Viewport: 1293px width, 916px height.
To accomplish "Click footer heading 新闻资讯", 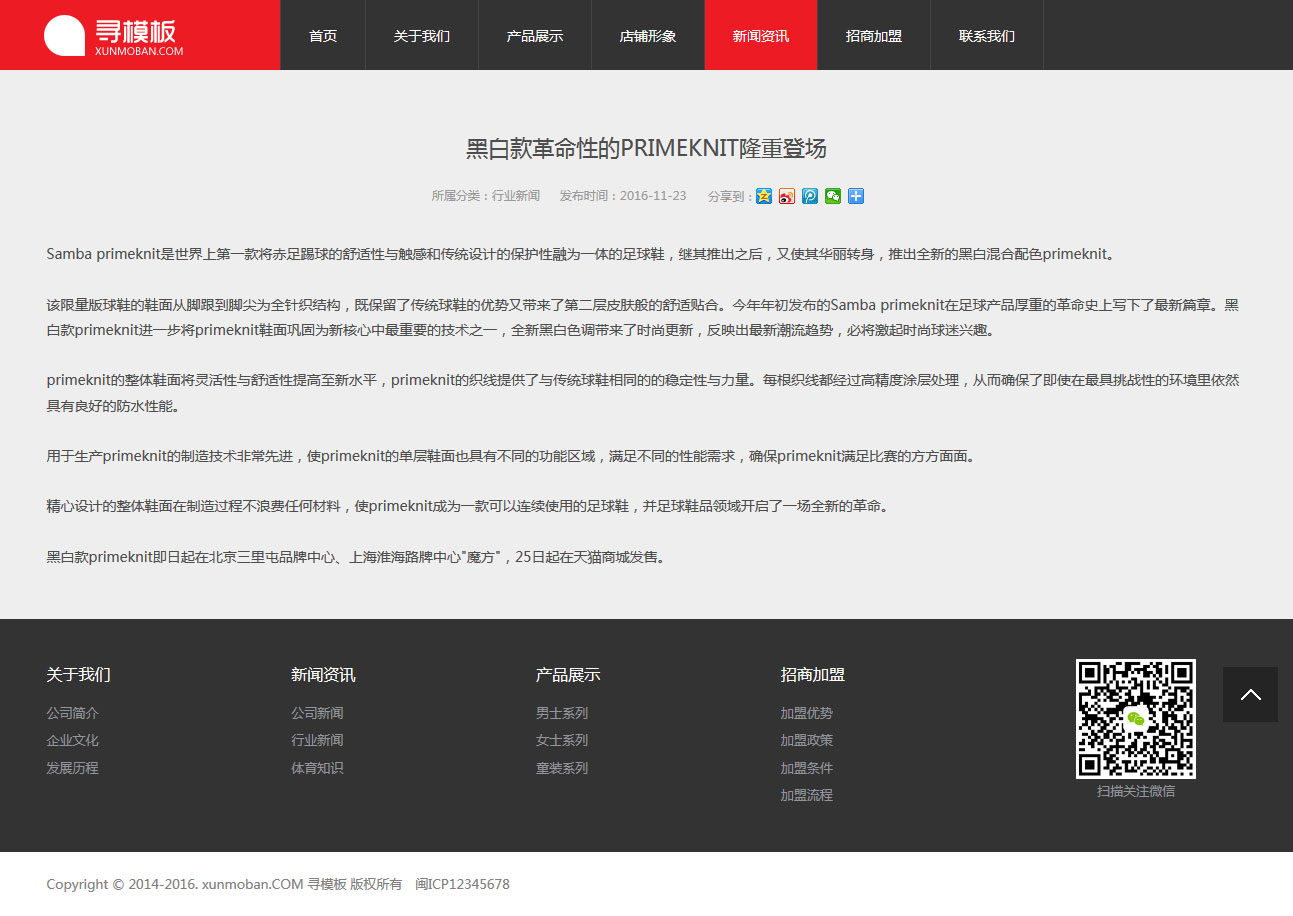I will [323, 675].
